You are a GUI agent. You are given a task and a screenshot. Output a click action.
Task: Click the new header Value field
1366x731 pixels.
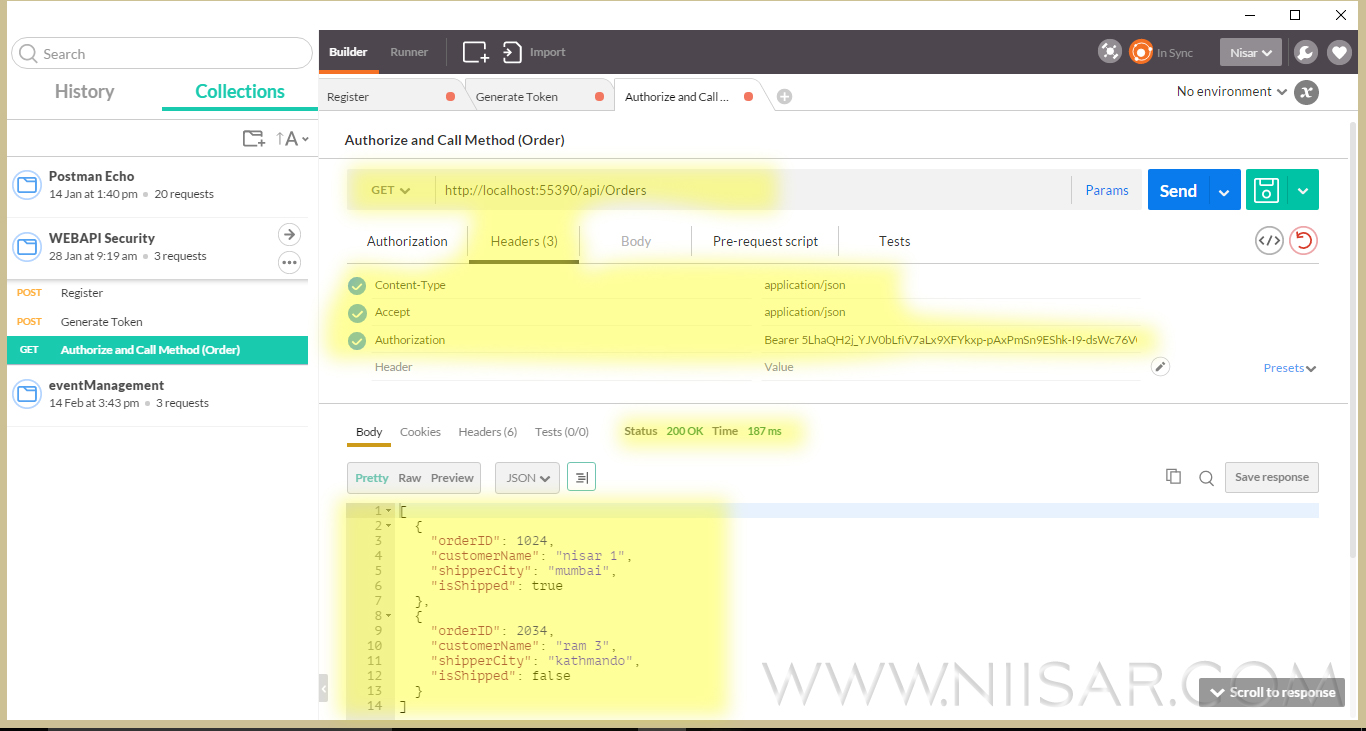(x=950, y=367)
